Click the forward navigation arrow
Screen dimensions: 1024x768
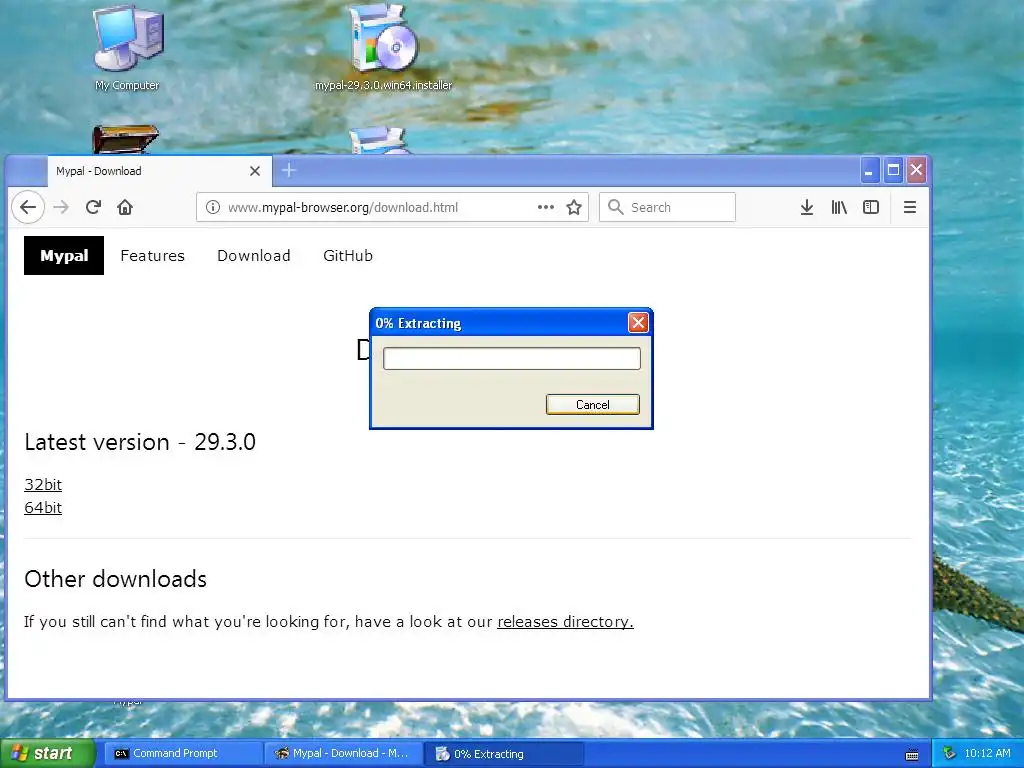click(61, 207)
